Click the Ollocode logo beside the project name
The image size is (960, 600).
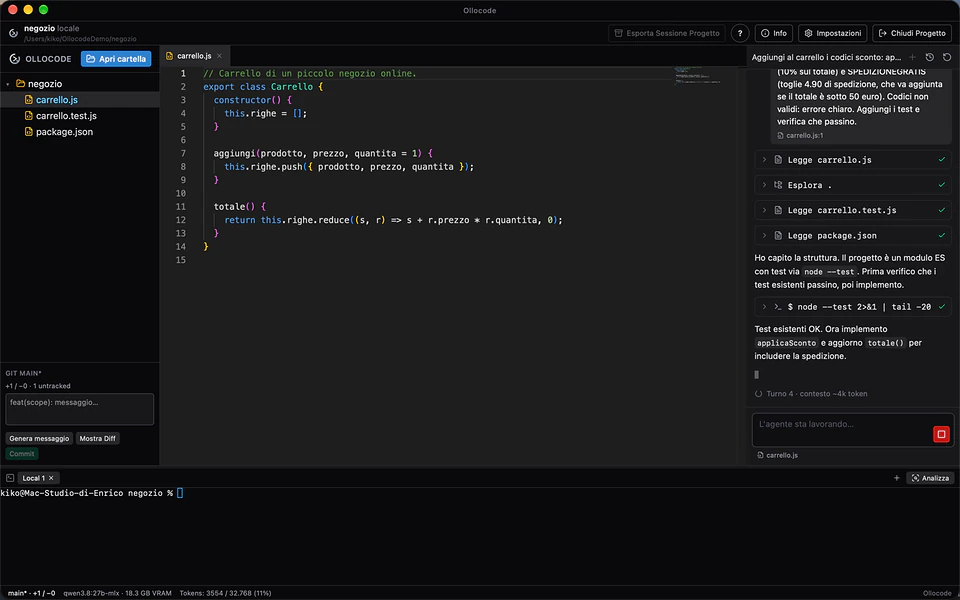(13, 33)
